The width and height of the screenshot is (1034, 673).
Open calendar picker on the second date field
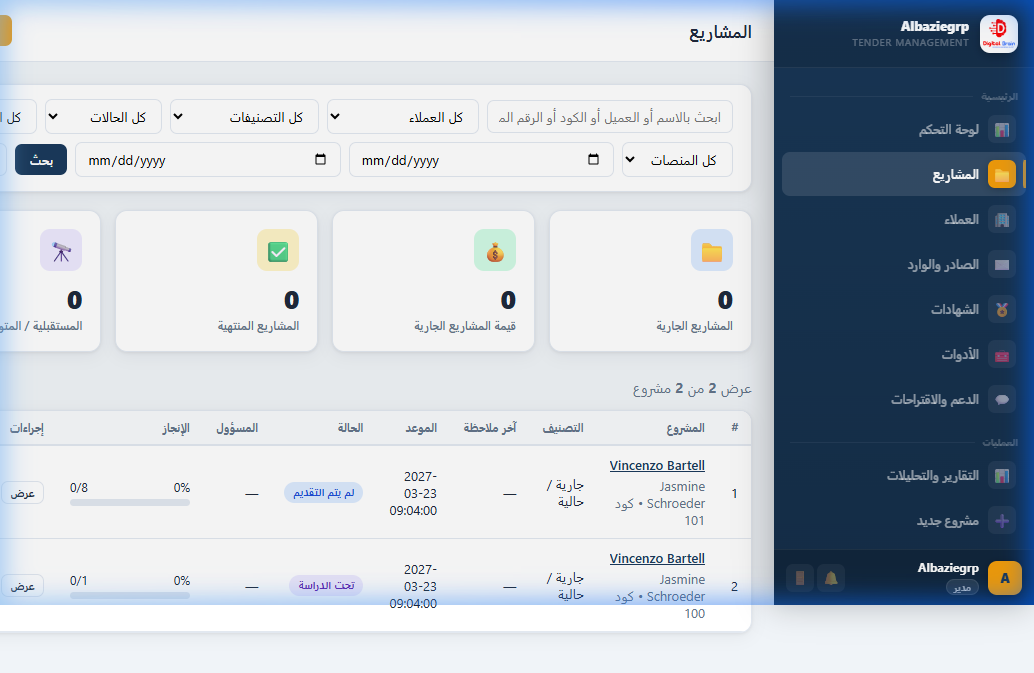[x=320, y=160]
